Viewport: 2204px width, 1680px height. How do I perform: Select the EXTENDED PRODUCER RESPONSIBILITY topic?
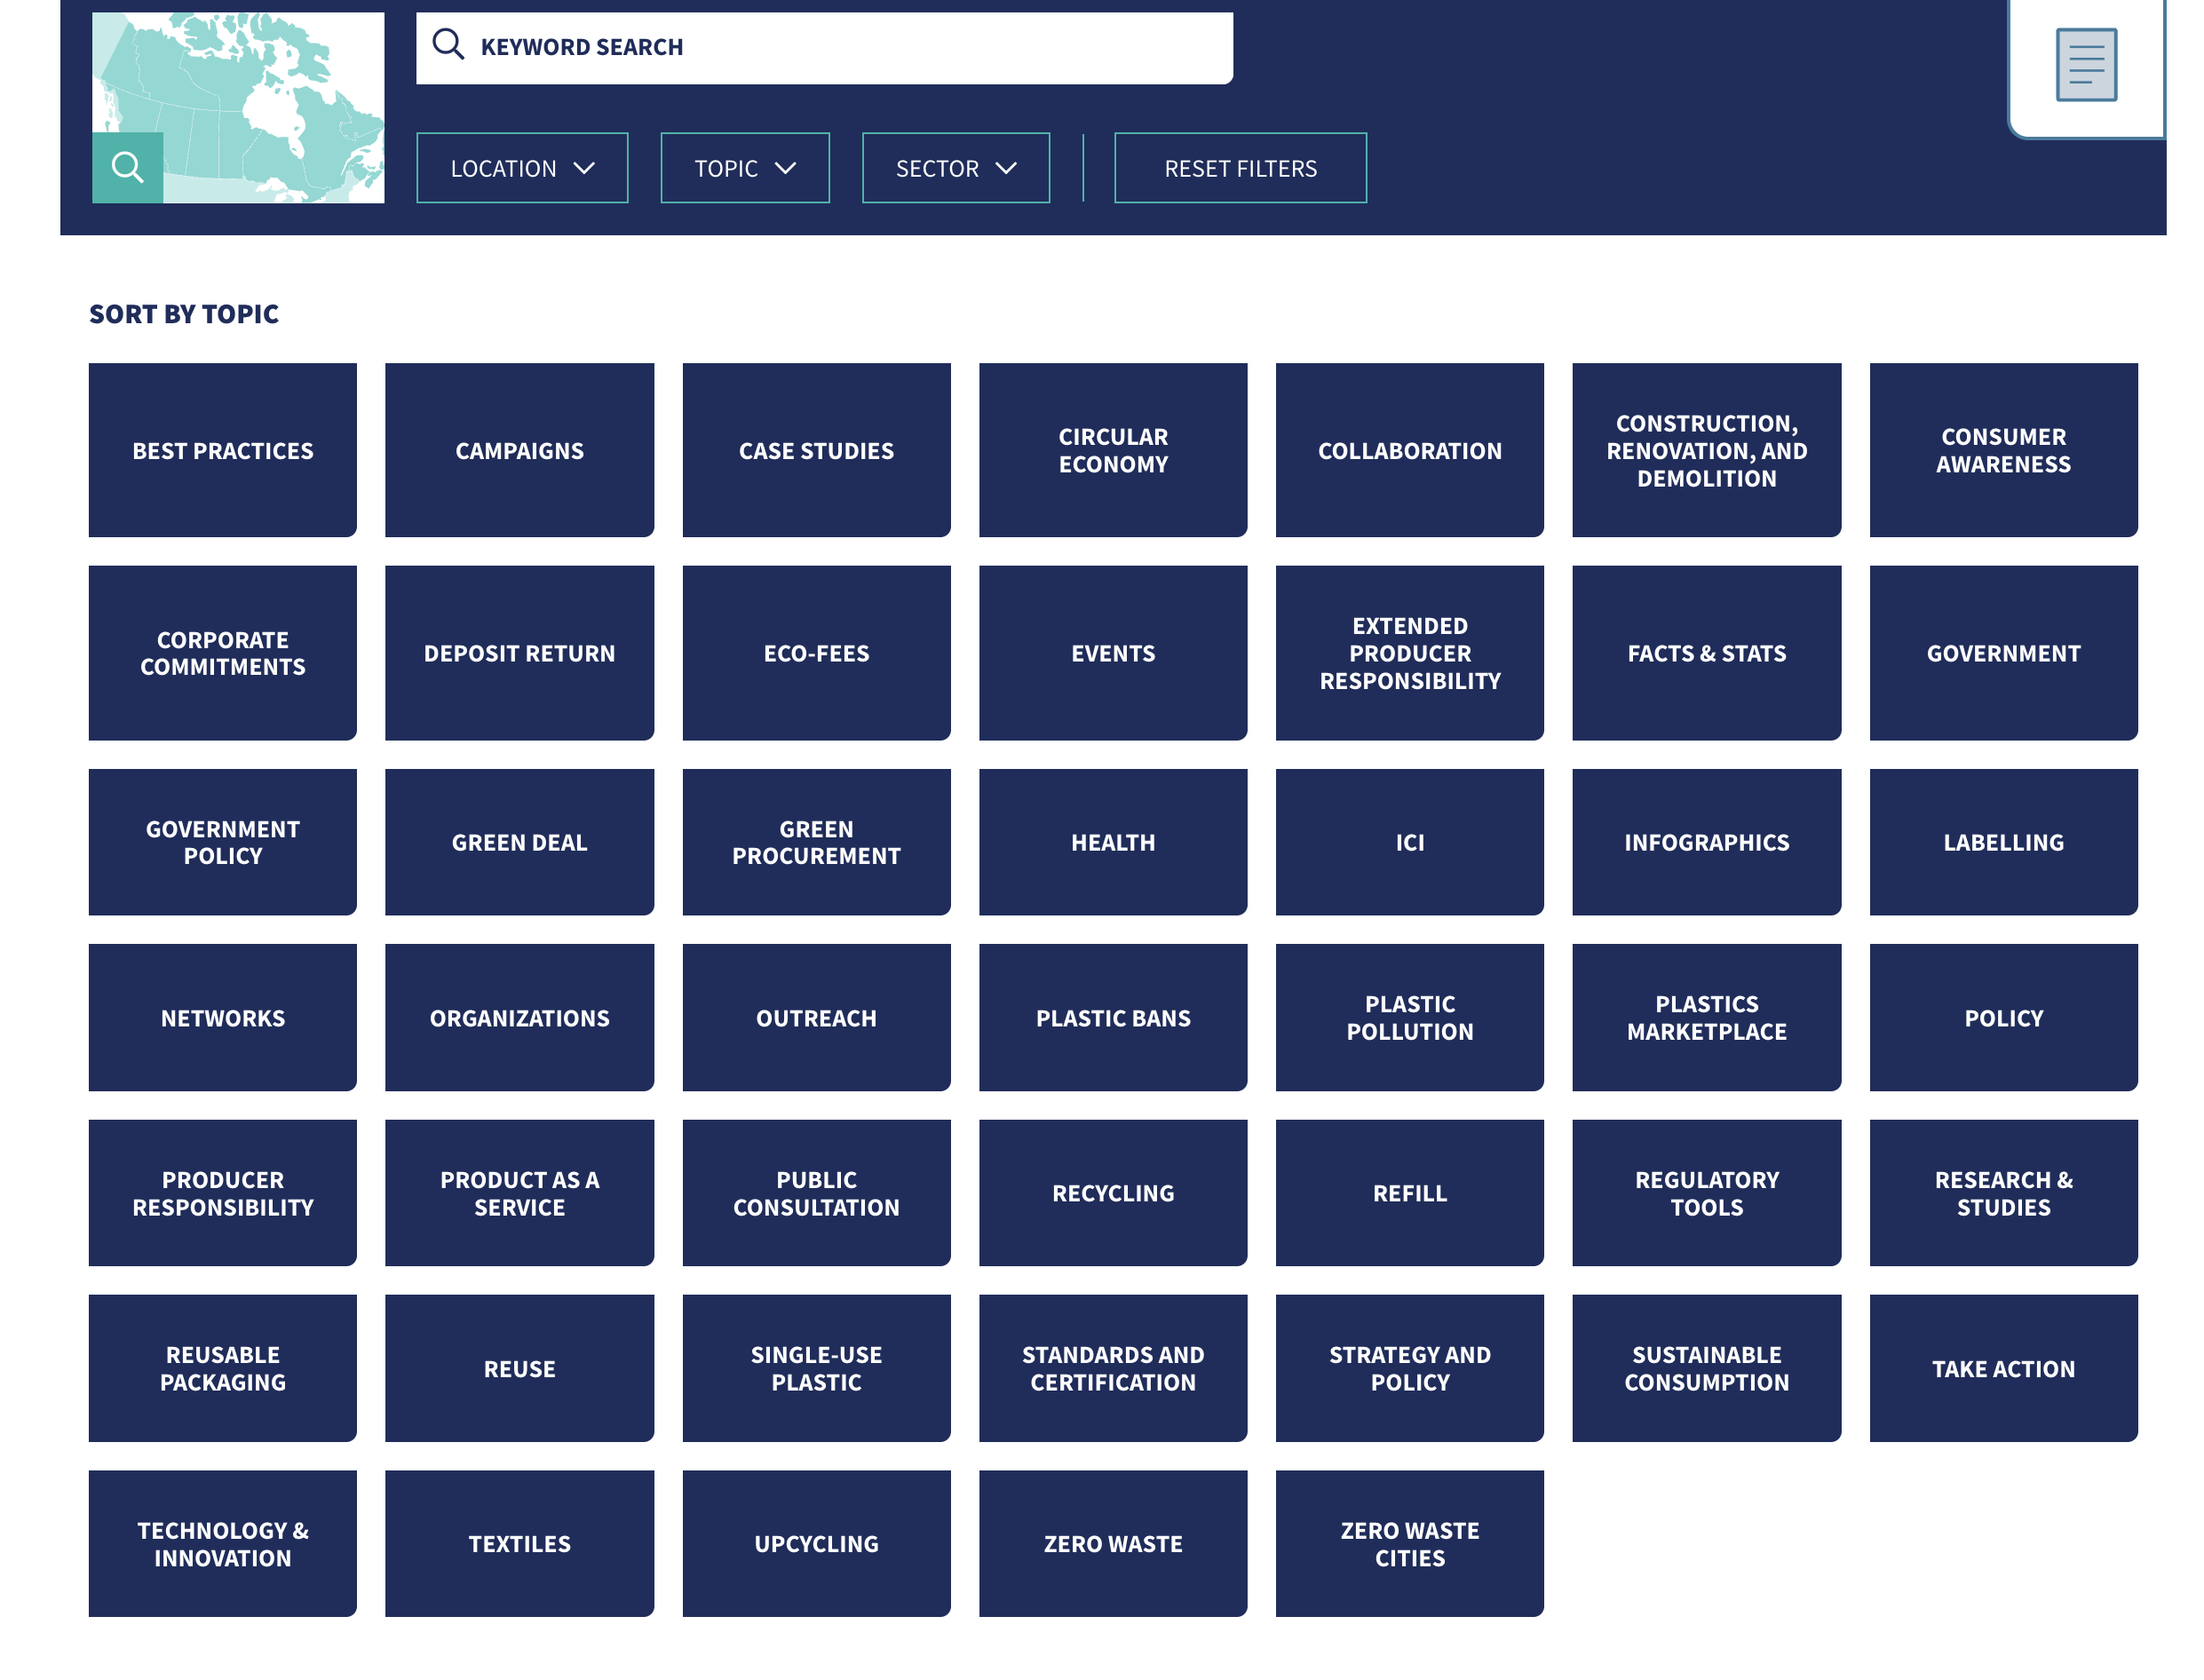1410,653
